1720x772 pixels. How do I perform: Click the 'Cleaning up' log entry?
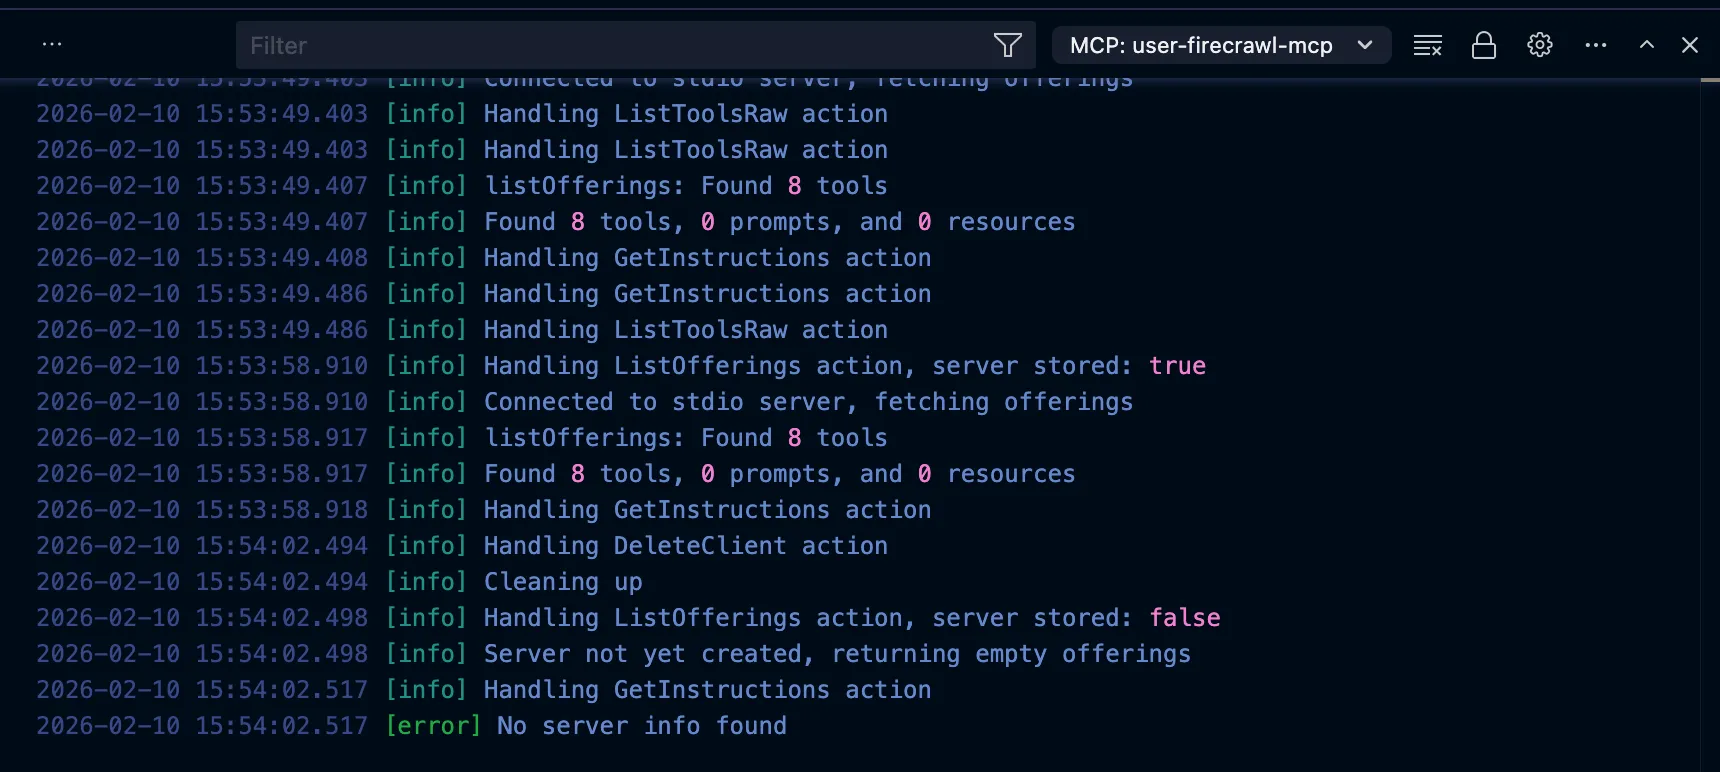coord(563,582)
